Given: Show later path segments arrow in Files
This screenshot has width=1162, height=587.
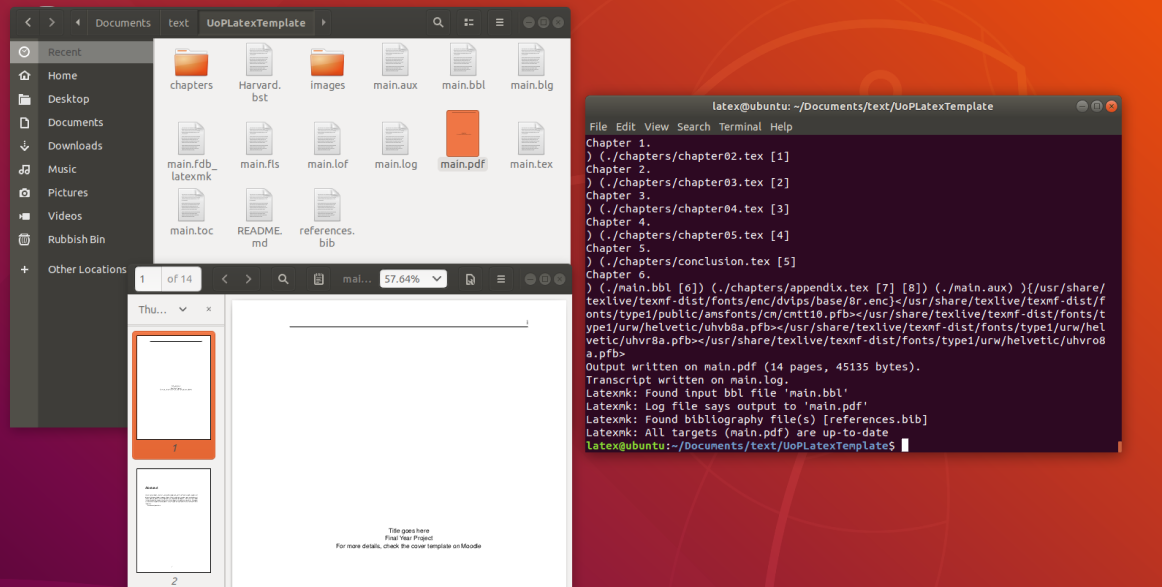Looking at the screenshot, I should tap(323, 22).
